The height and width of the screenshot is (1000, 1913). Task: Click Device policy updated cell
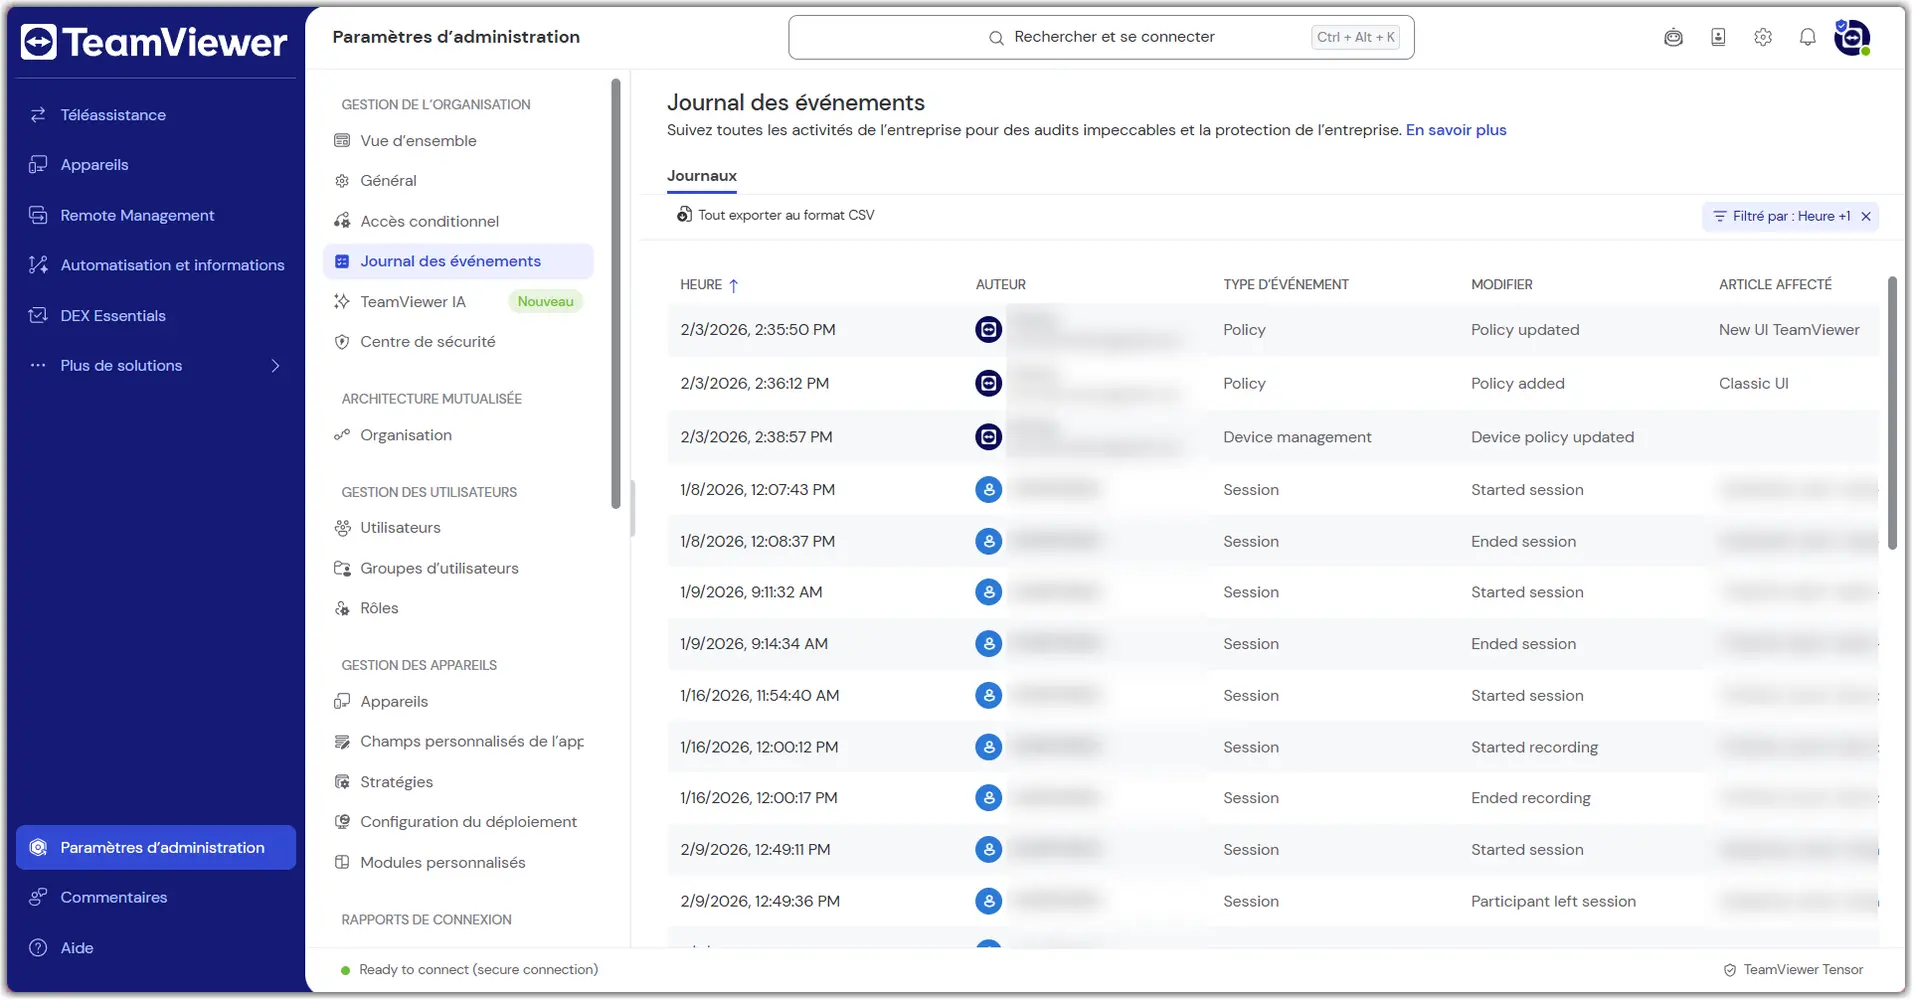1552,437
